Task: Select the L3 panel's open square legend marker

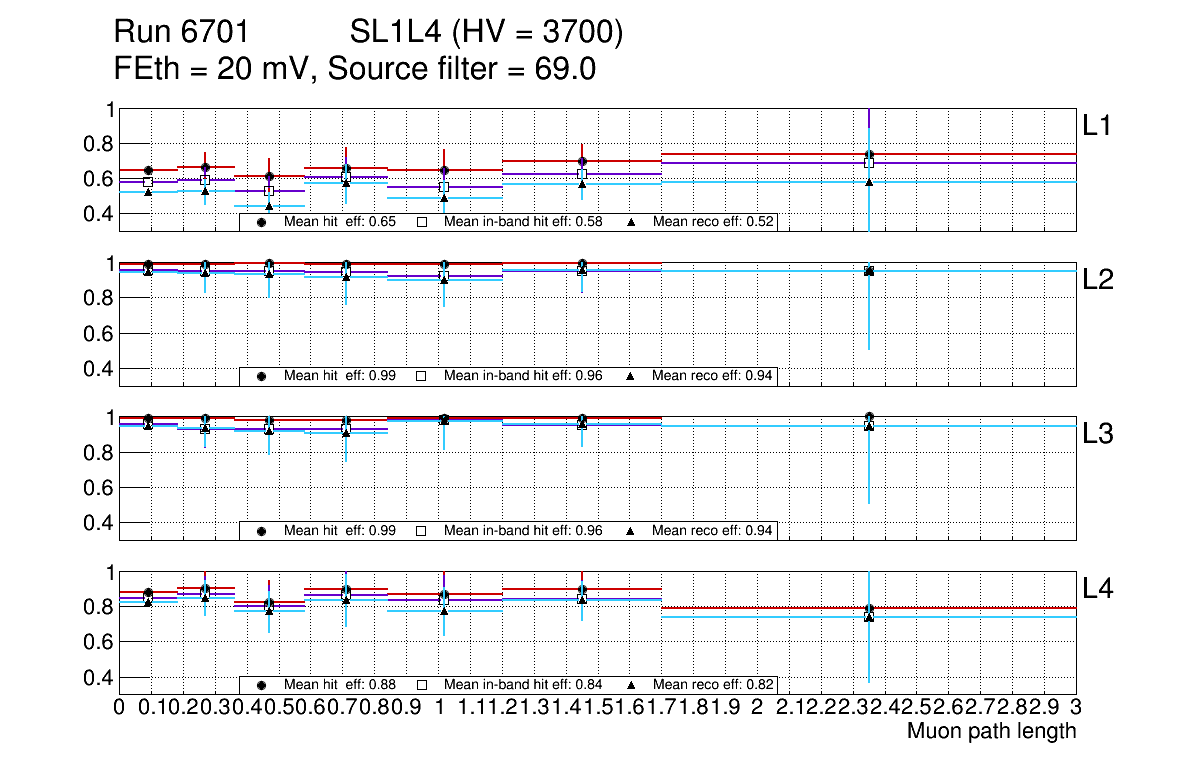Action: pyautogui.click(x=422, y=530)
